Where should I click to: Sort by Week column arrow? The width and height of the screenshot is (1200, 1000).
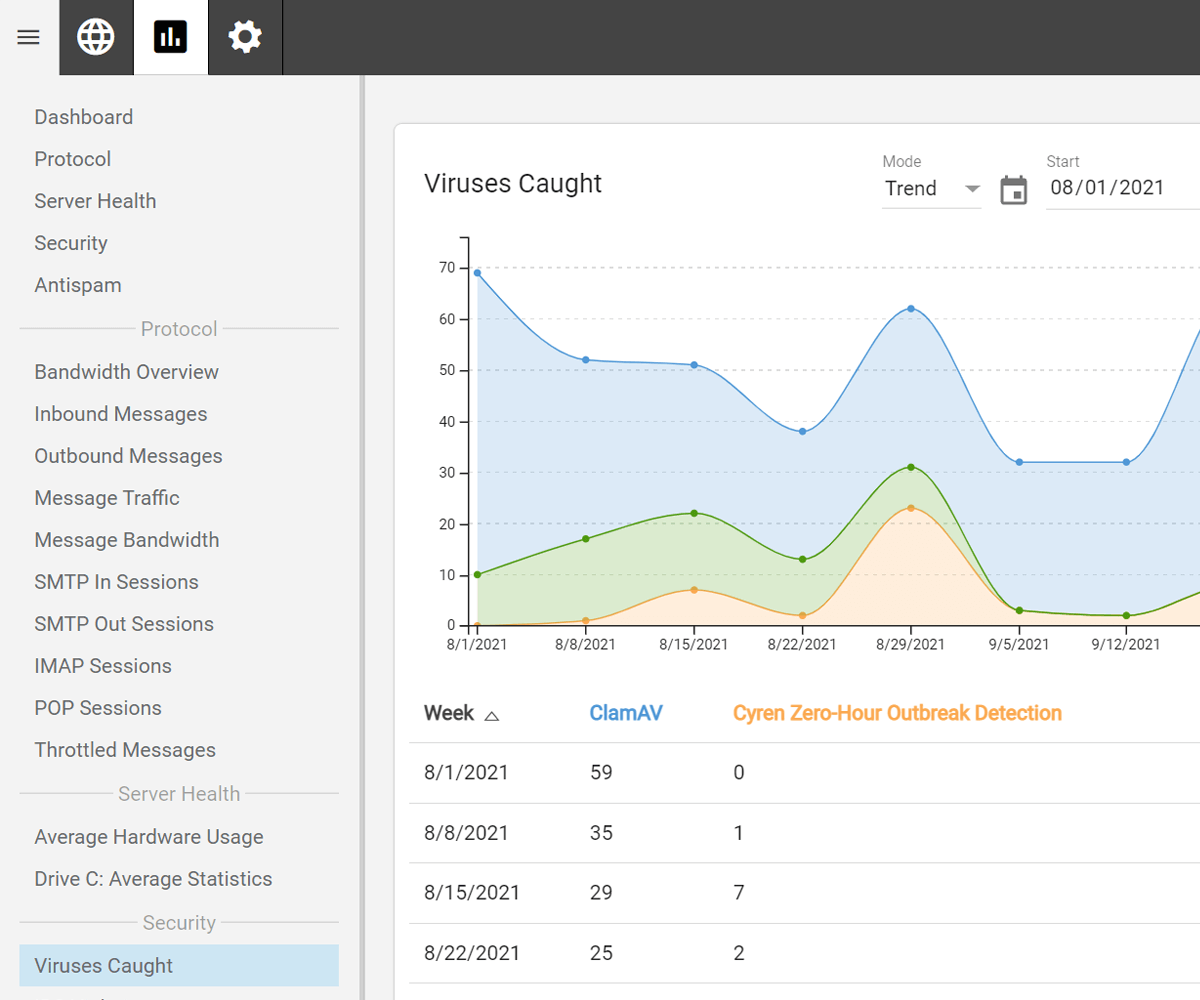tap(491, 715)
